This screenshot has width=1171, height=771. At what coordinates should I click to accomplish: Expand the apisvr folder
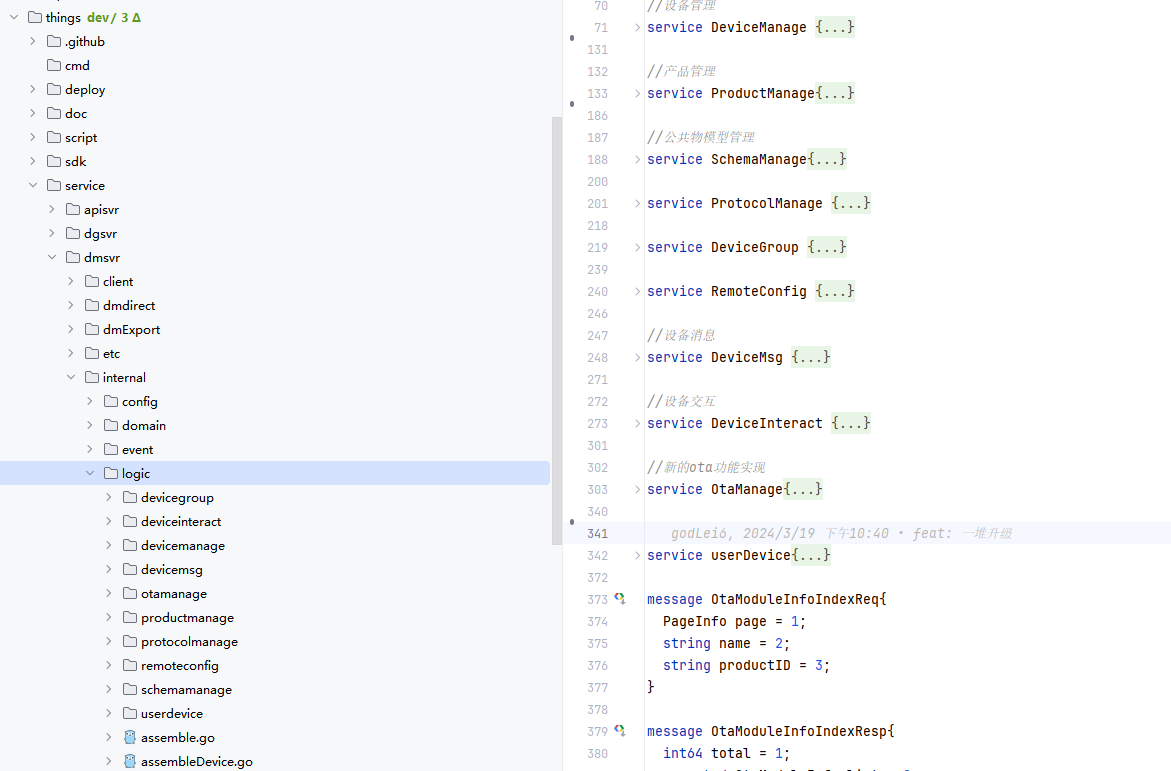[x=52, y=209]
